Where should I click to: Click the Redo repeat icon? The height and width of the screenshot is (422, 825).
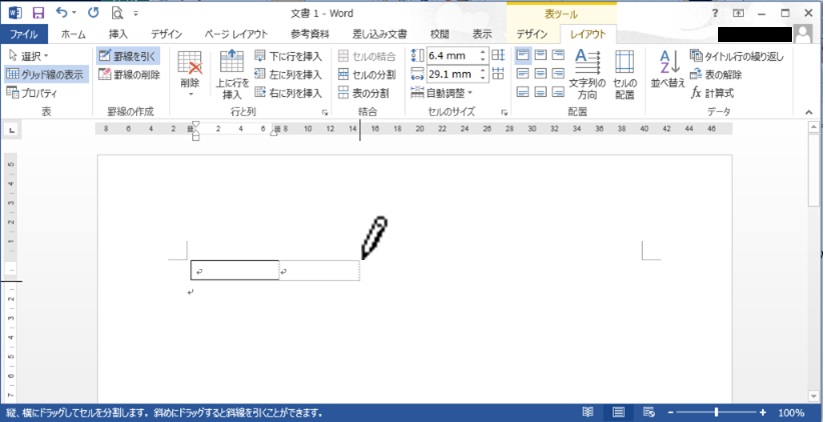tap(94, 13)
